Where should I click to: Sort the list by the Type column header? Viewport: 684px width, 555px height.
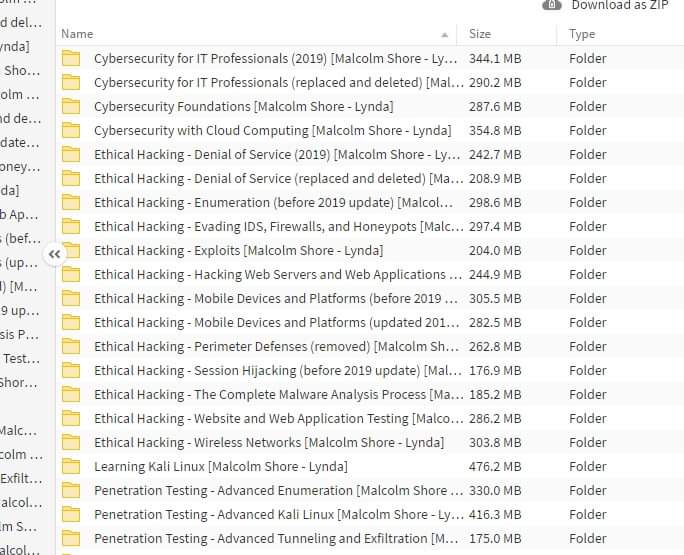coord(582,34)
